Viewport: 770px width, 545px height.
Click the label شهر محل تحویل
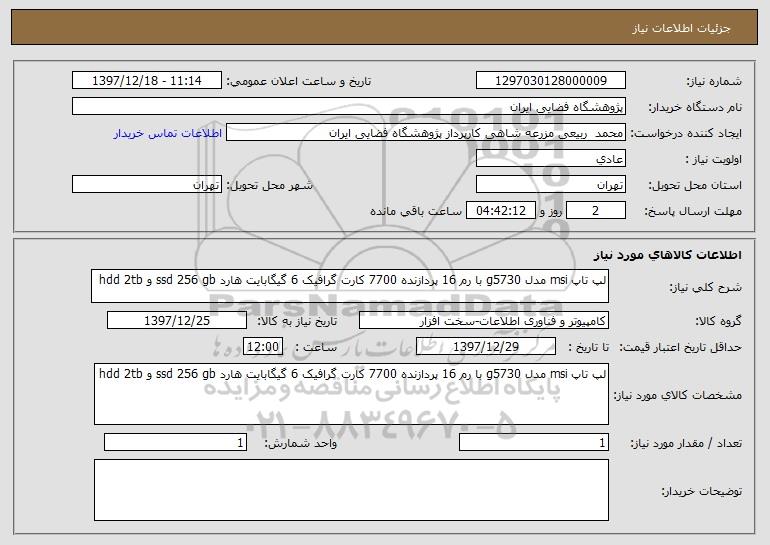pyautogui.click(x=269, y=185)
